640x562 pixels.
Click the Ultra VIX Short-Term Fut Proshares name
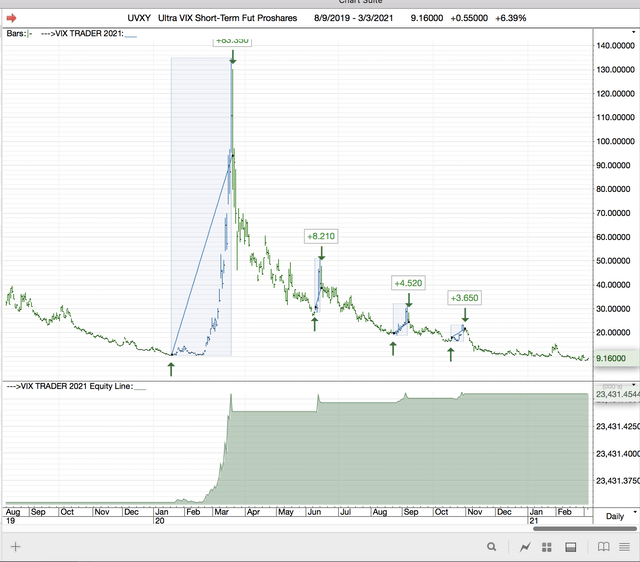click(x=227, y=18)
